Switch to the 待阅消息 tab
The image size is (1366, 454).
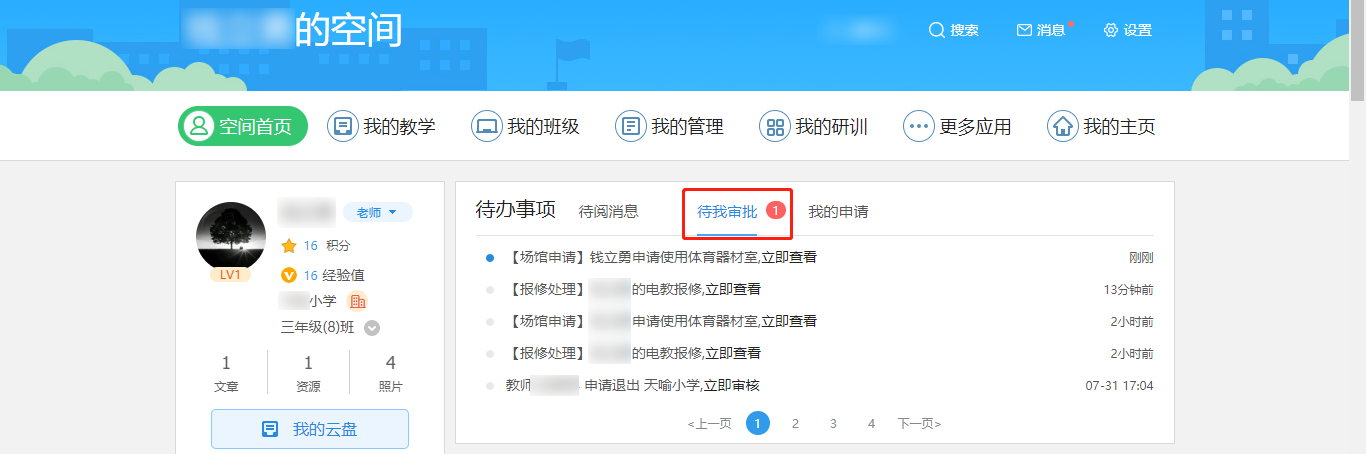pyautogui.click(x=608, y=212)
